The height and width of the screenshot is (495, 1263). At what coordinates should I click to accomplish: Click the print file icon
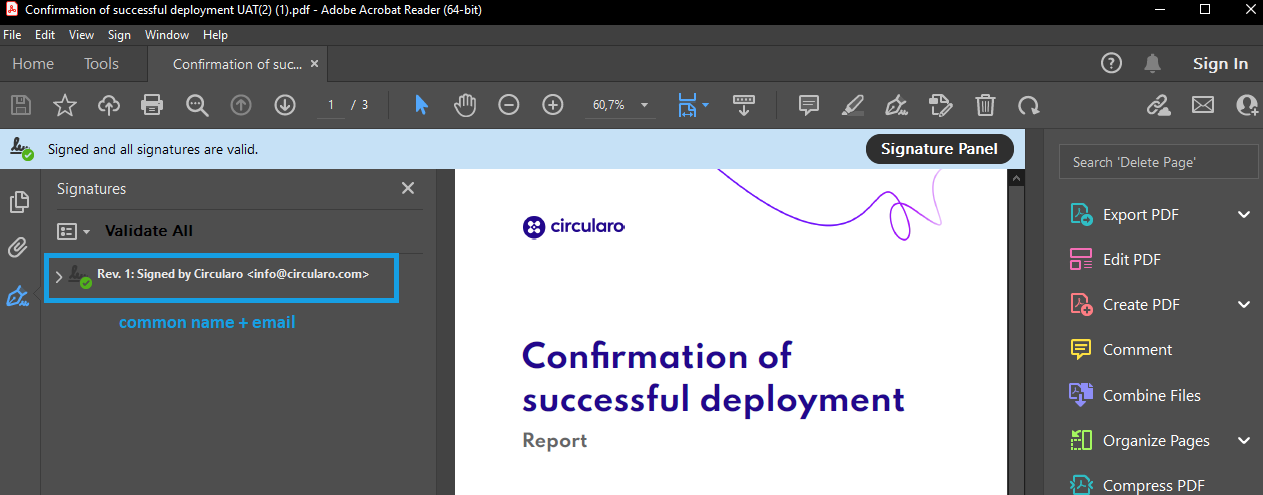[x=152, y=105]
